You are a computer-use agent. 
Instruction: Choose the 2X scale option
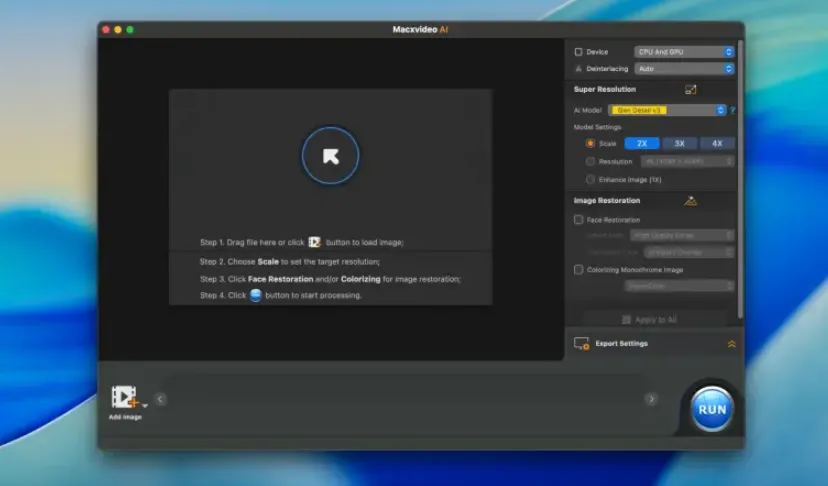click(x=642, y=143)
